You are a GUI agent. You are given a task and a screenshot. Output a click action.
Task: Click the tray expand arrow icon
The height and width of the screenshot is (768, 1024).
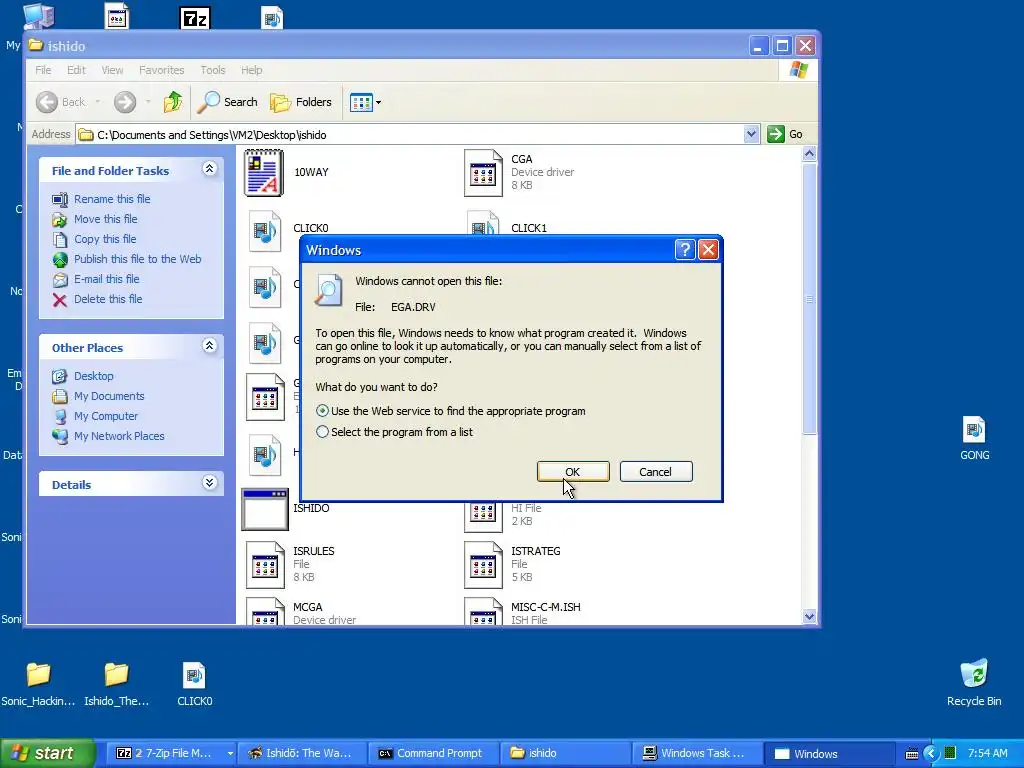tap(931, 754)
